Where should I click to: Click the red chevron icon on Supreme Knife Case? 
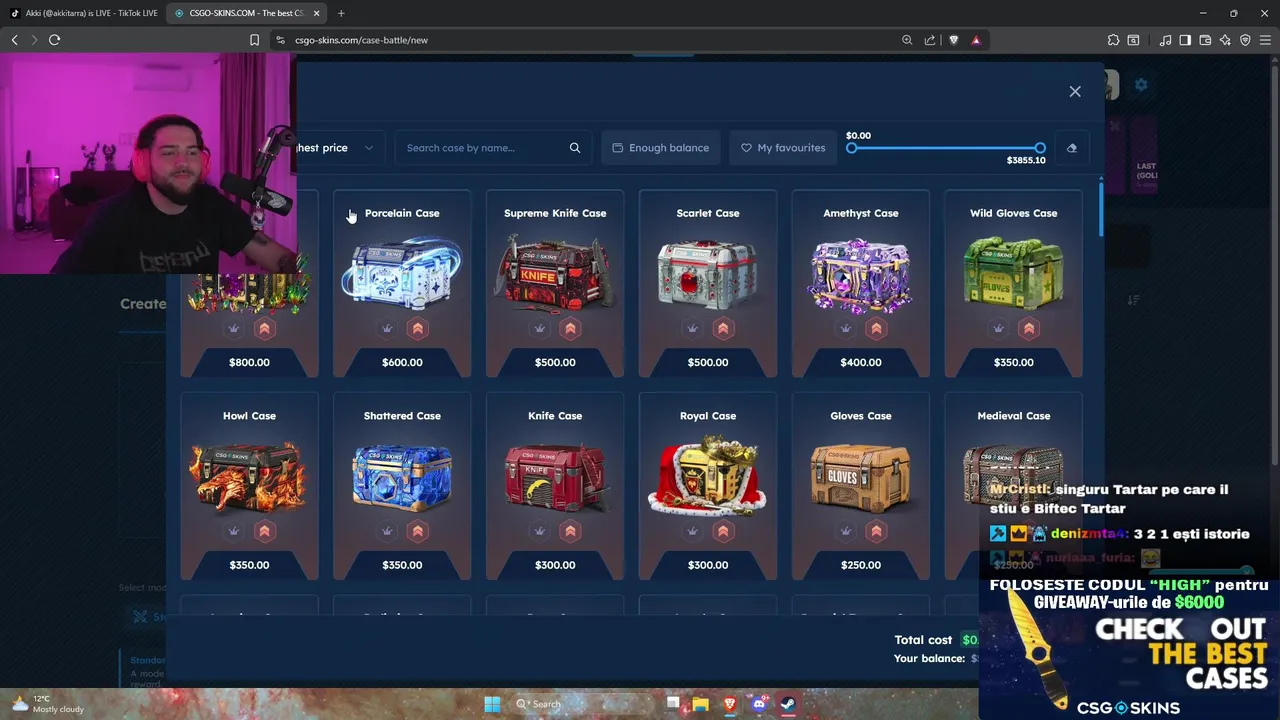click(571, 328)
